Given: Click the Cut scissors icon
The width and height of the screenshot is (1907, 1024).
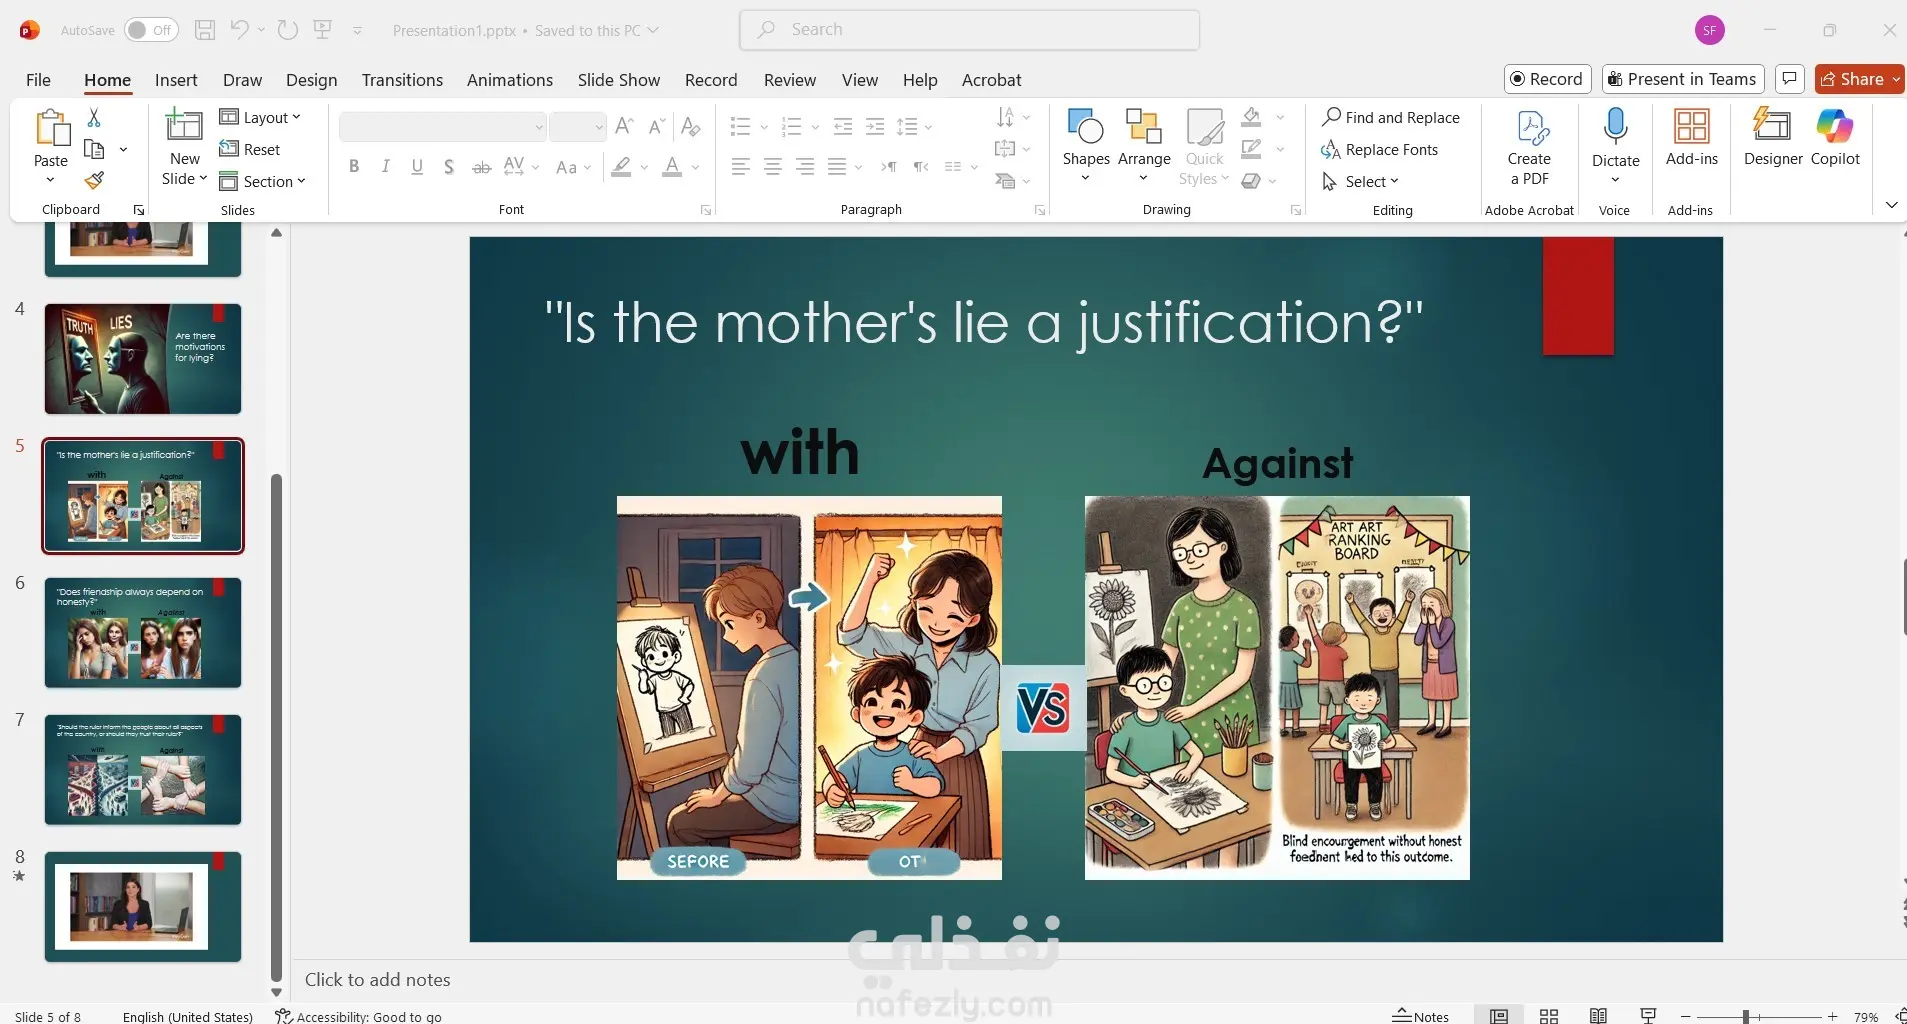Looking at the screenshot, I should 94,118.
